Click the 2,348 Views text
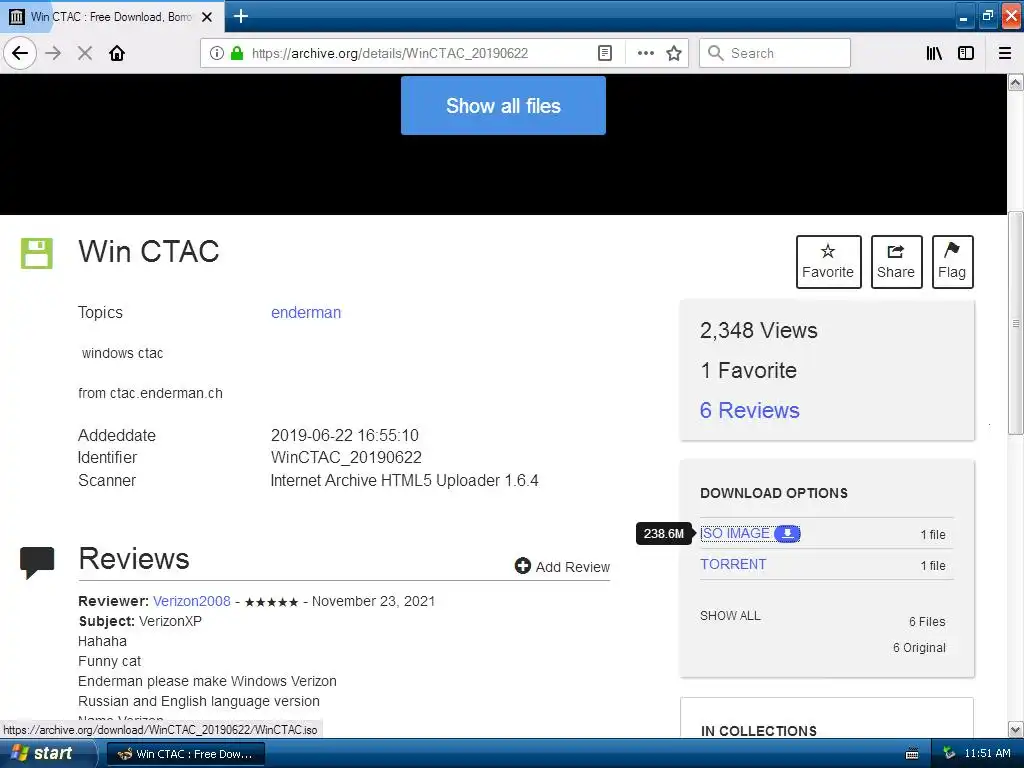Screen dimensions: 1024x768 click(758, 330)
